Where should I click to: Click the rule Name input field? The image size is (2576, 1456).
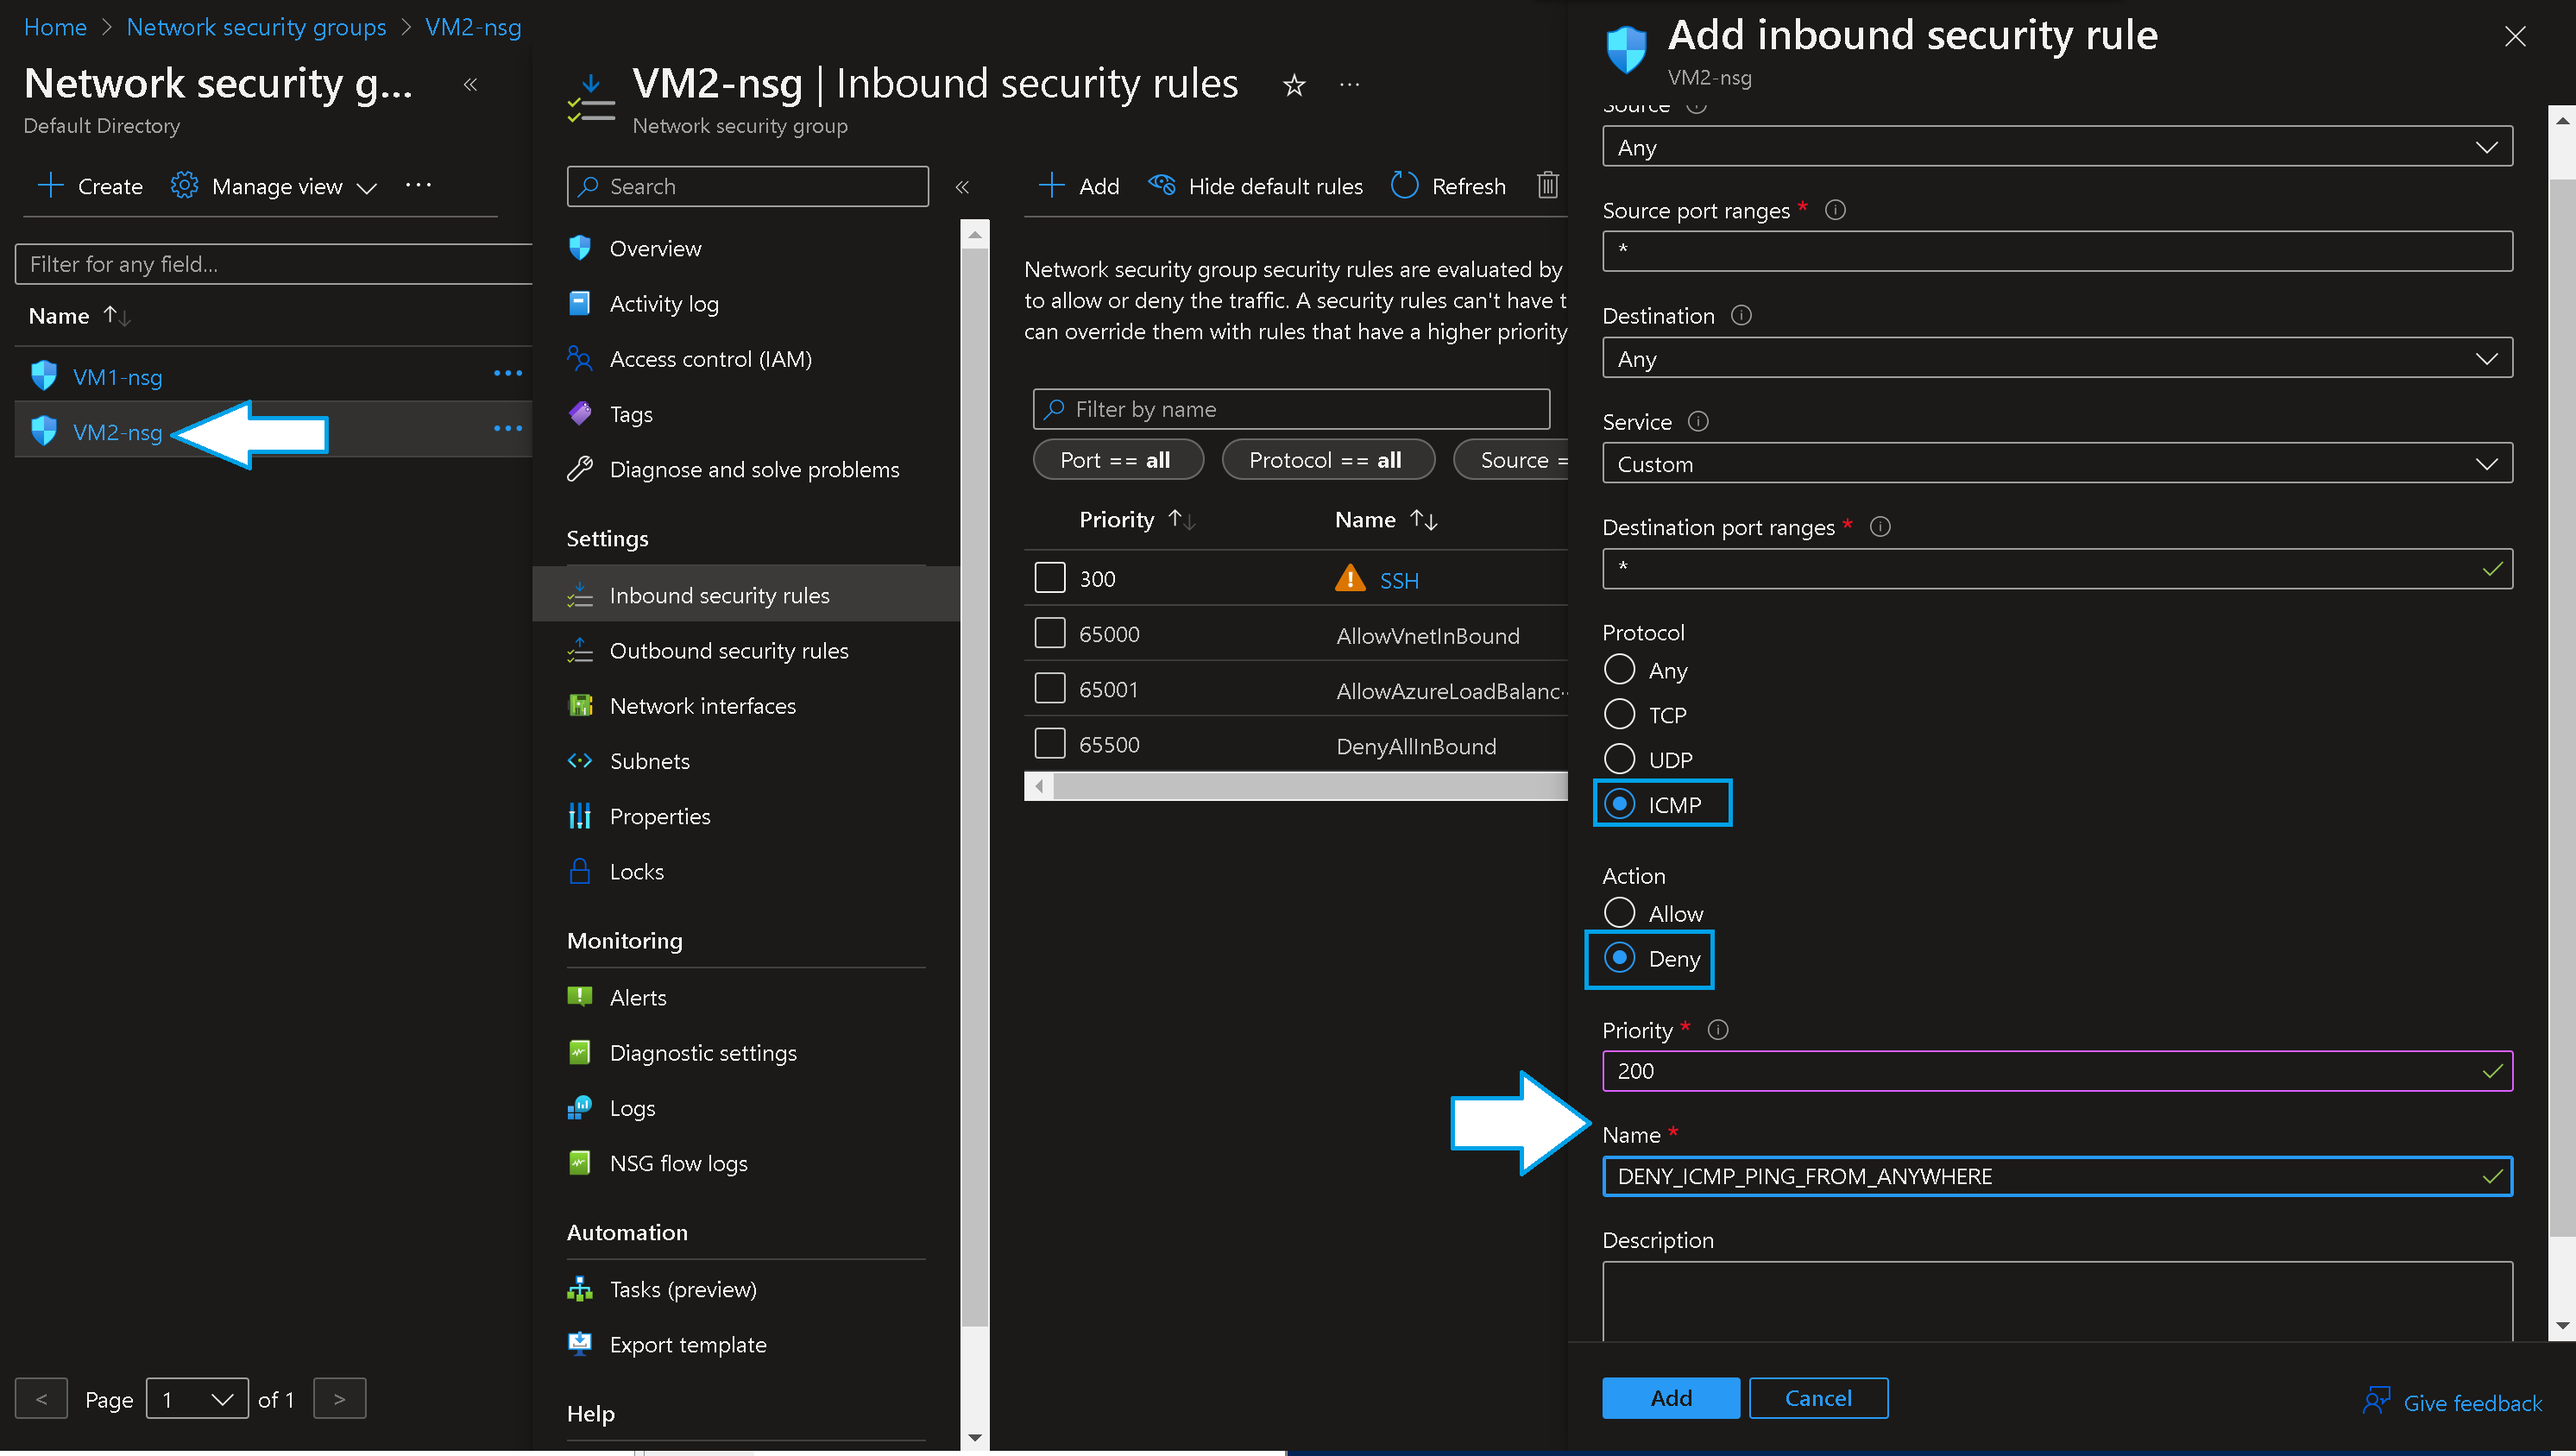(x=2057, y=1177)
